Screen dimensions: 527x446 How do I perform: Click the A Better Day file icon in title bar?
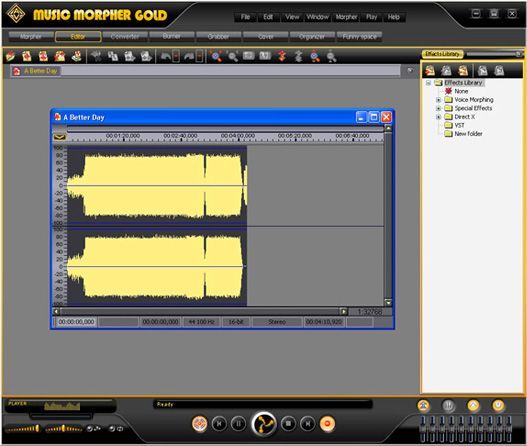(58, 117)
